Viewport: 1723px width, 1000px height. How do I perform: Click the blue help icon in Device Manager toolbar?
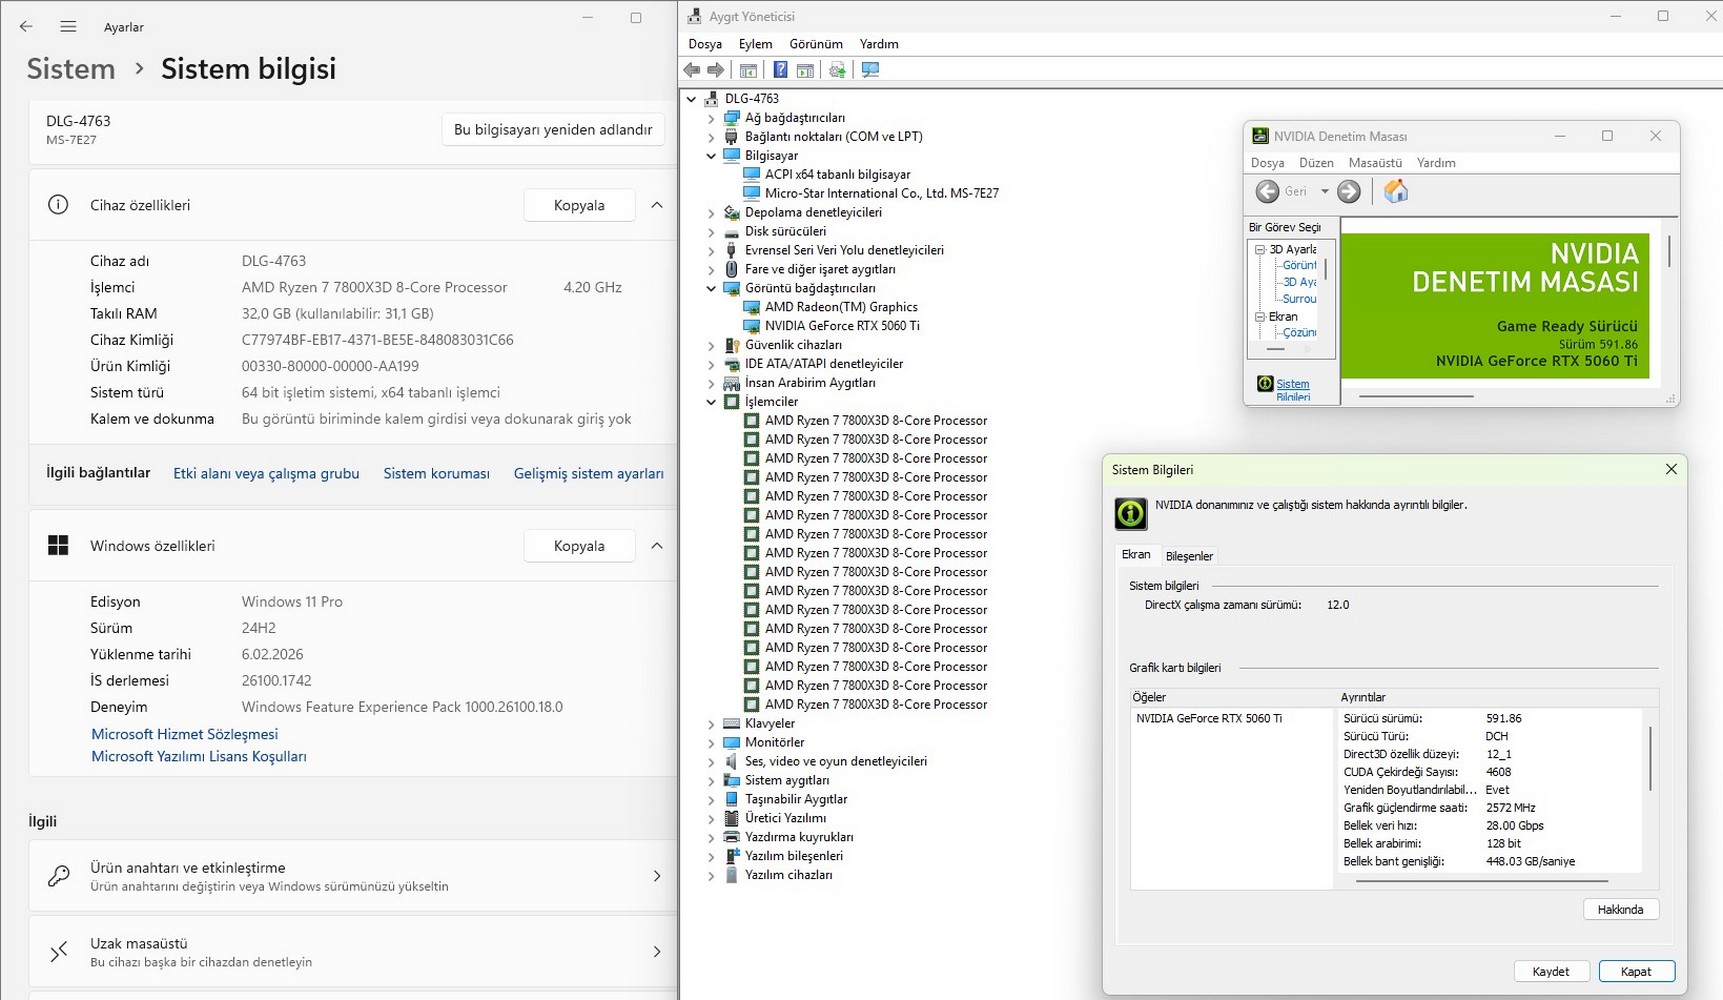pyautogui.click(x=780, y=70)
